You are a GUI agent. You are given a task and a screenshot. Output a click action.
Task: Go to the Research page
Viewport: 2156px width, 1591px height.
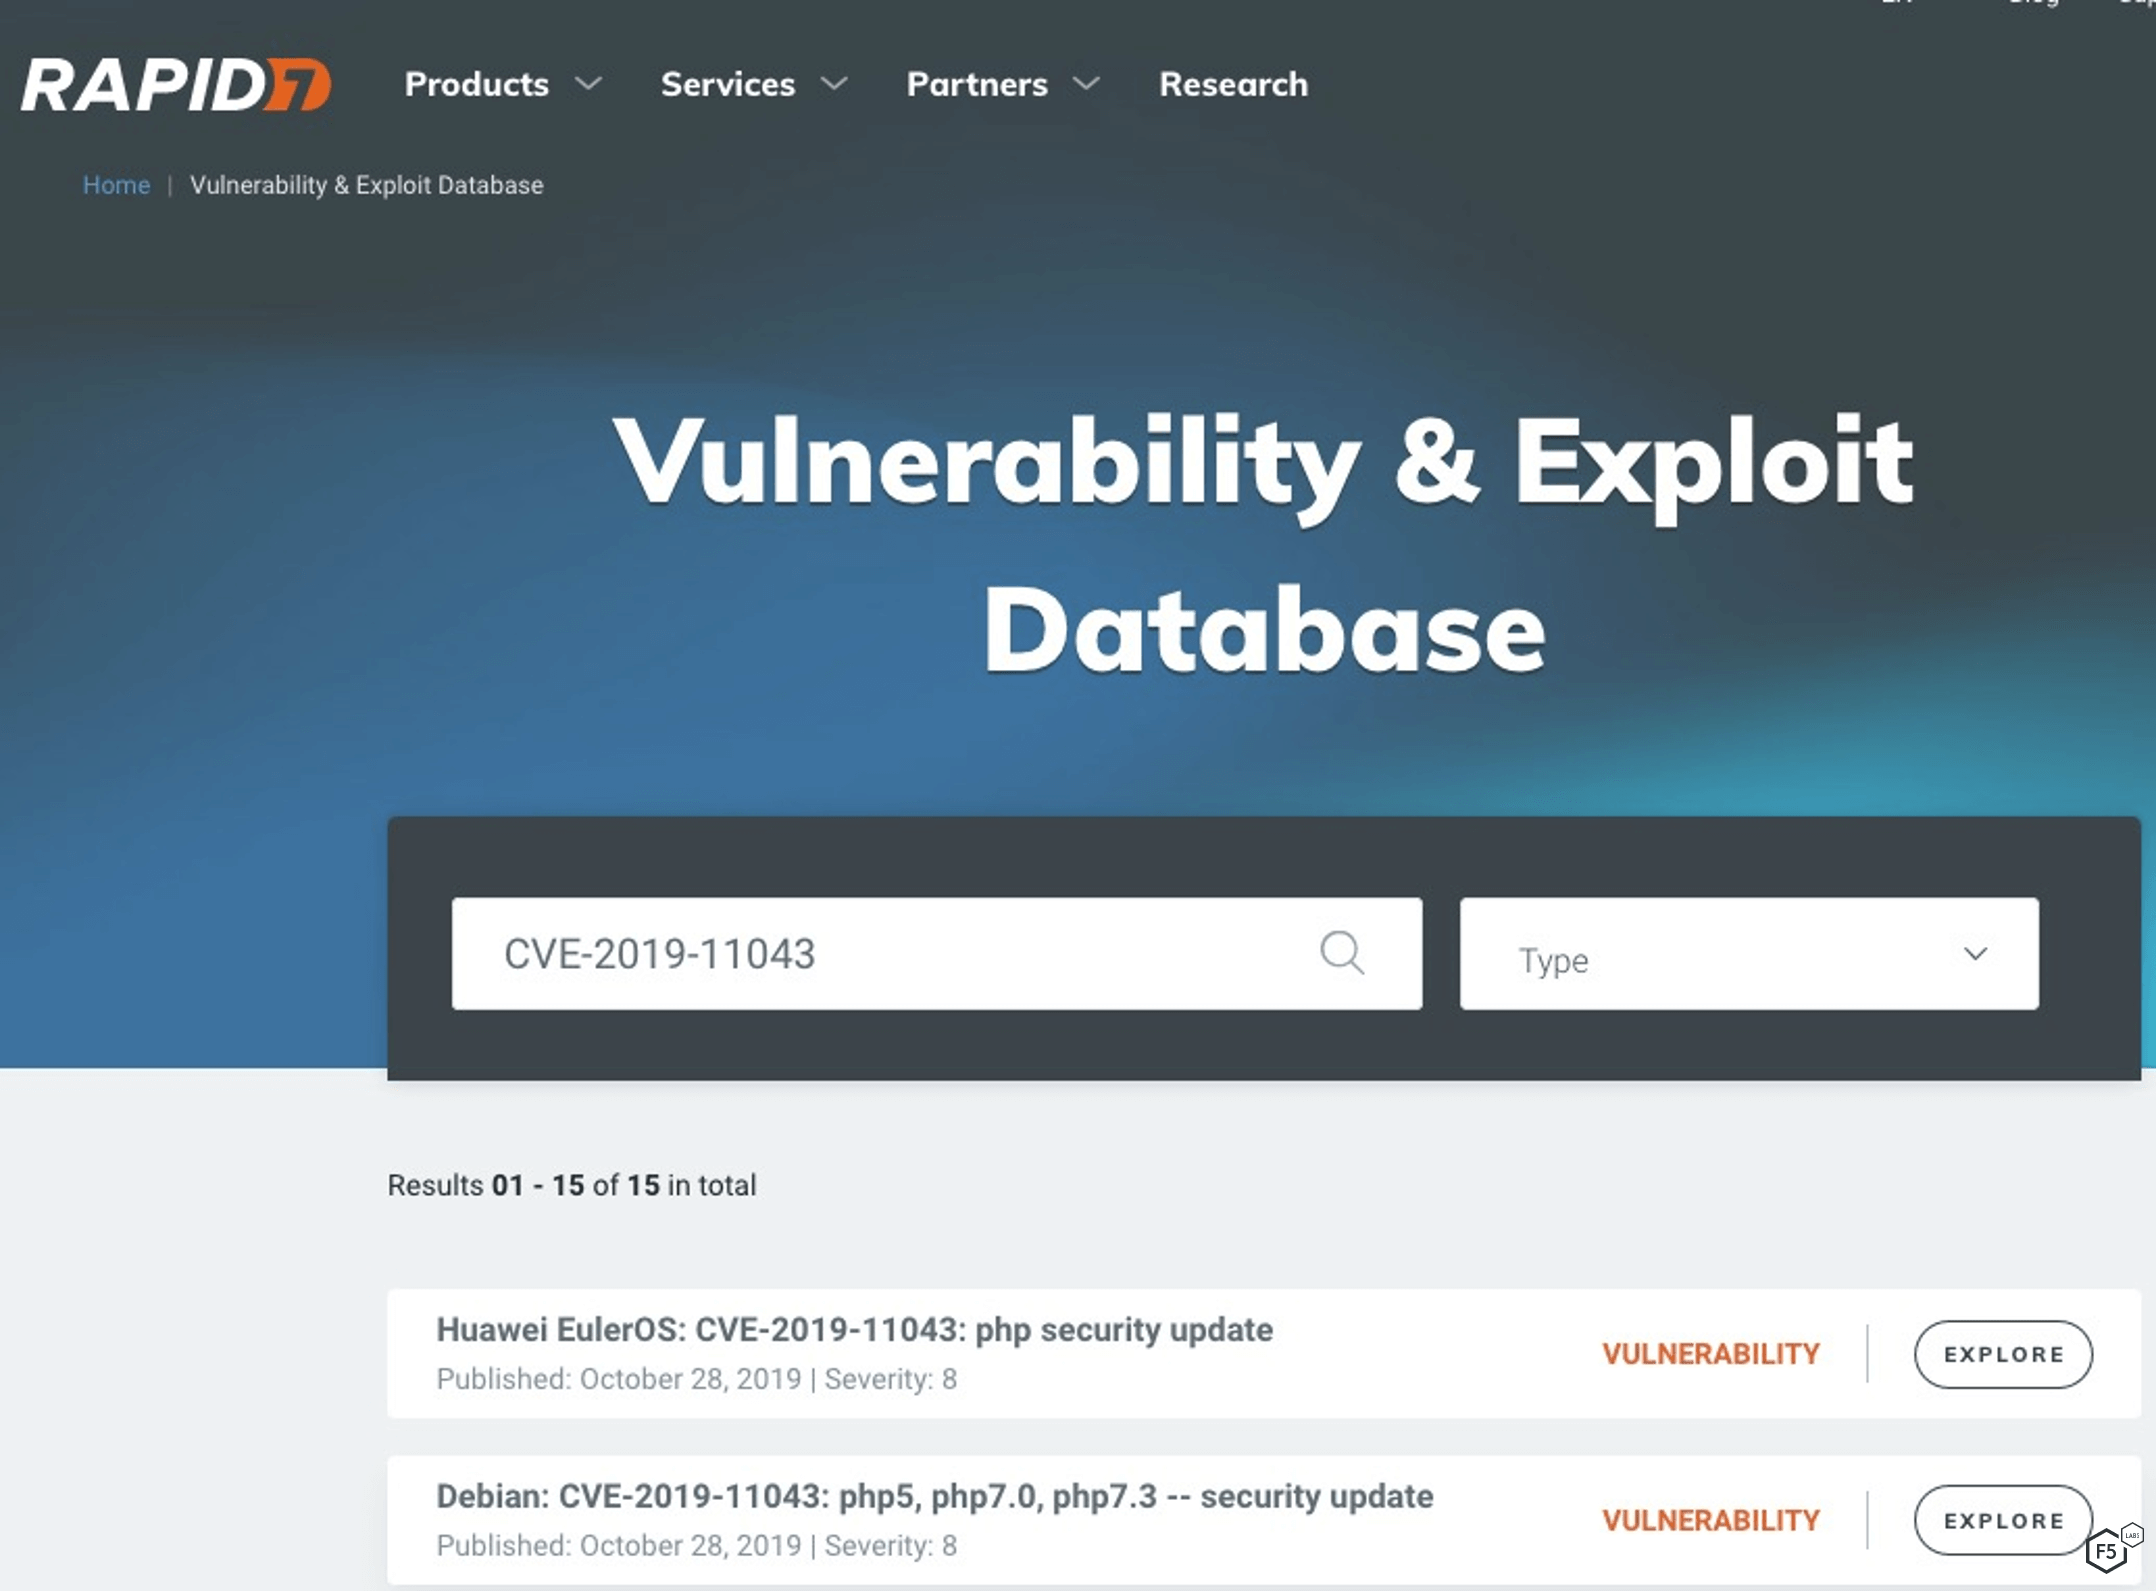point(1232,84)
